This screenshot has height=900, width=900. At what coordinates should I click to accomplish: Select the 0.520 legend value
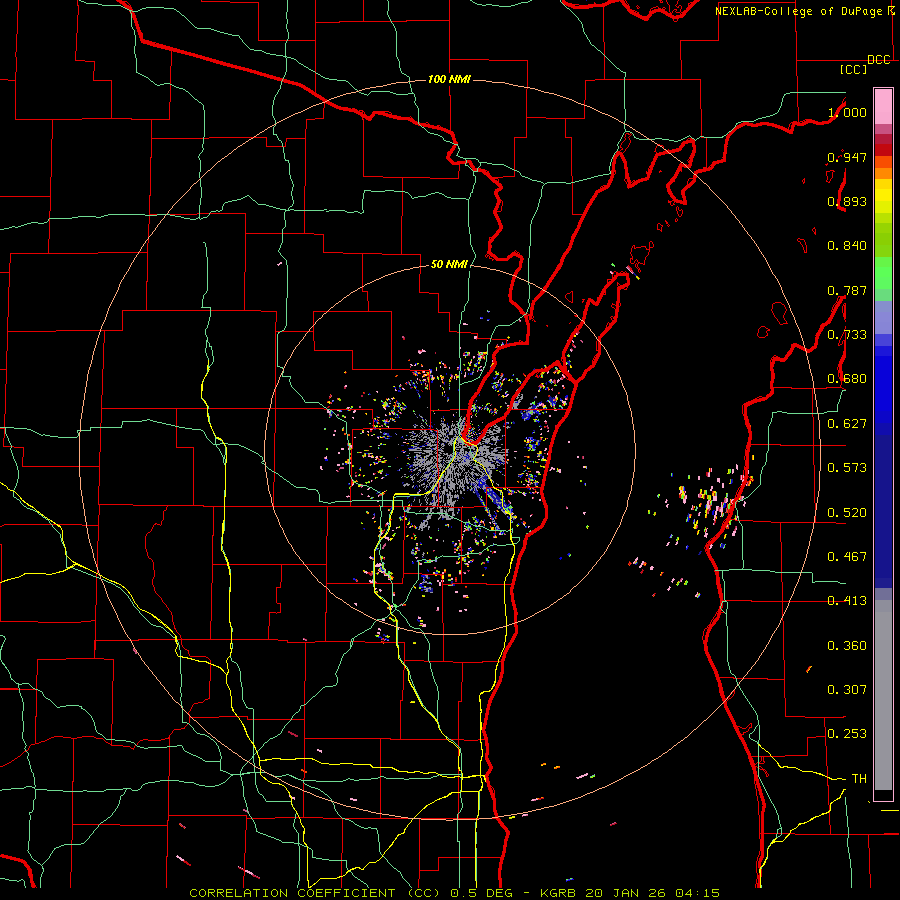(x=847, y=513)
